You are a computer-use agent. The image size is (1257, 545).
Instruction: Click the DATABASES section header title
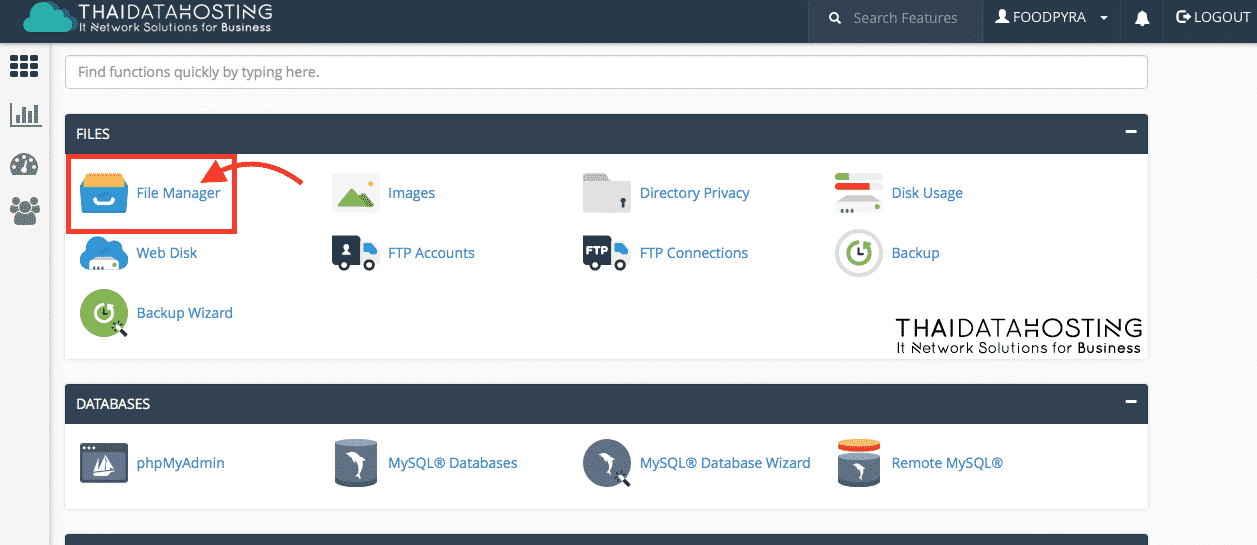(x=113, y=404)
